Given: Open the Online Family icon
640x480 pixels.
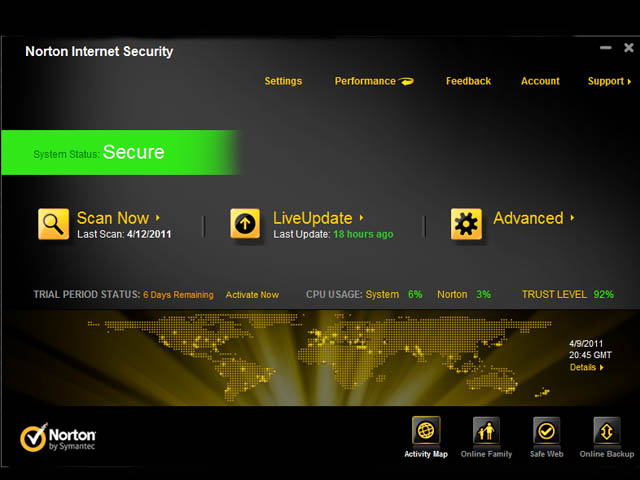Looking at the screenshot, I should (x=487, y=431).
